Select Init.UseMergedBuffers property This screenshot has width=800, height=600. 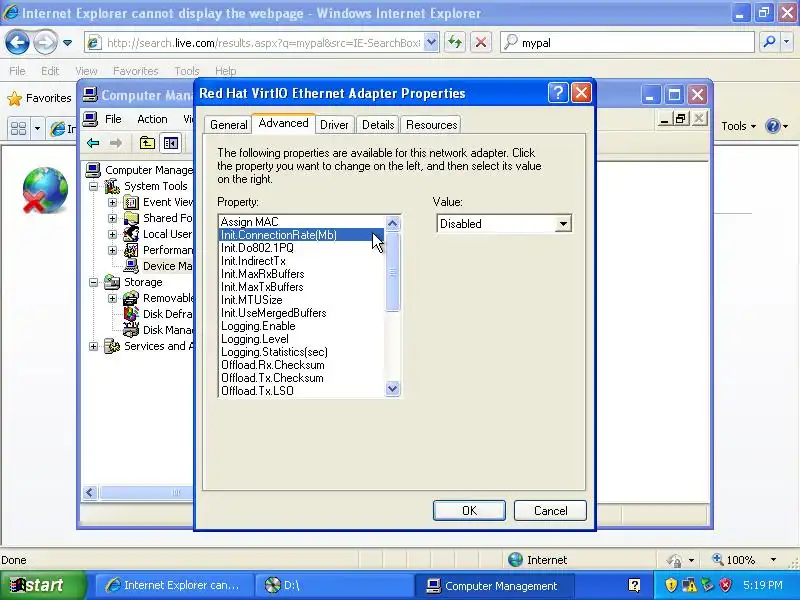click(301, 313)
